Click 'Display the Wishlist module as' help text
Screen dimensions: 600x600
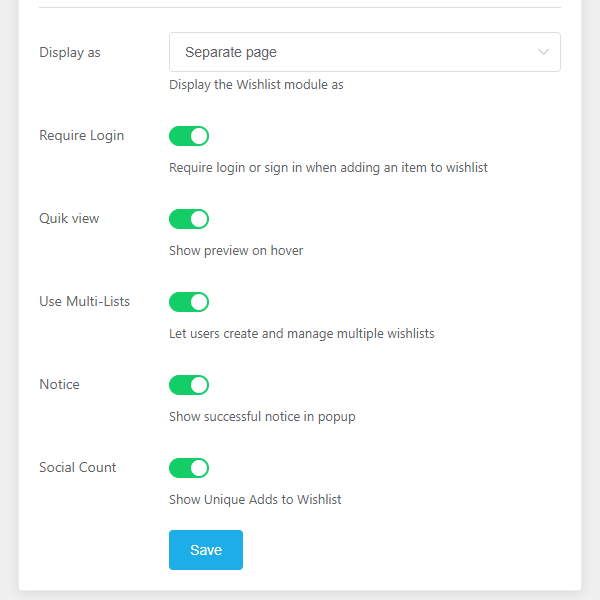click(x=256, y=85)
